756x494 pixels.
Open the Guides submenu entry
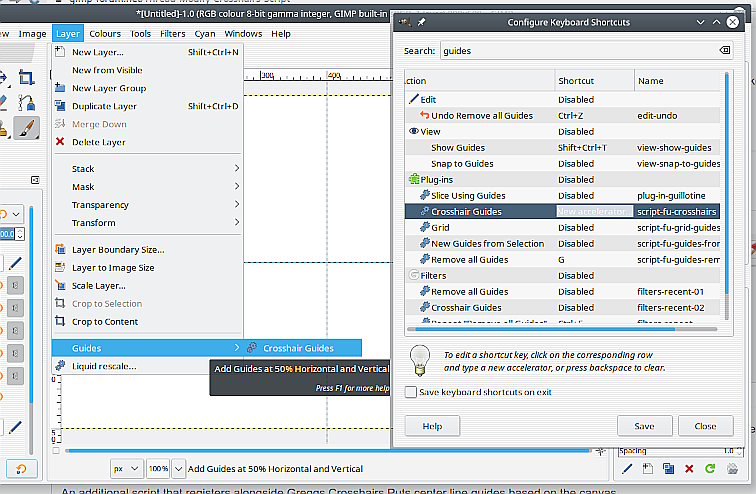pos(147,348)
